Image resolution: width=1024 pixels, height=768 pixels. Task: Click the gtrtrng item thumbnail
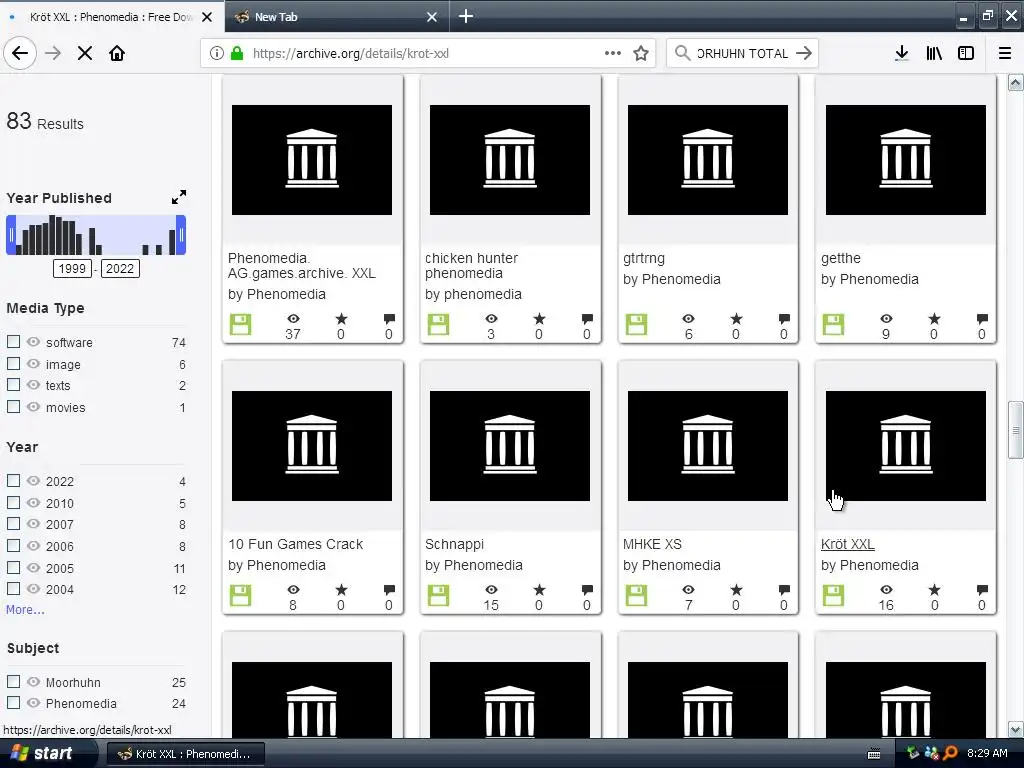(707, 160)
